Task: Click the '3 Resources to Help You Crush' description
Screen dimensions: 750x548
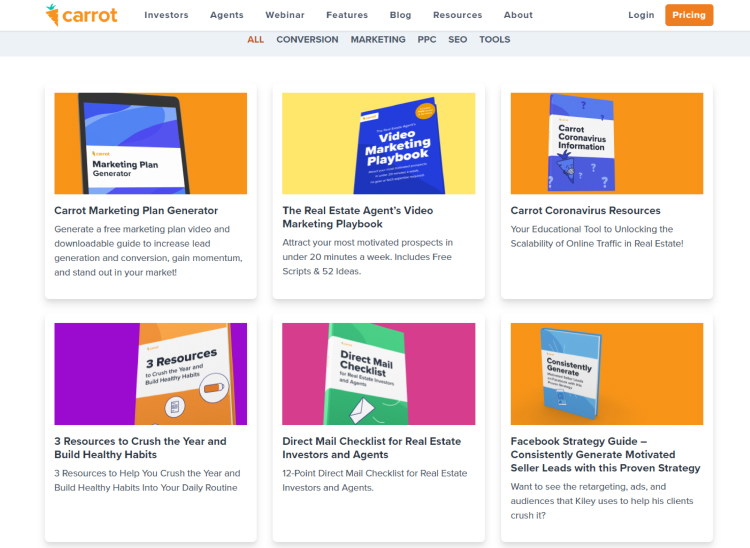Action: coord(147,481)
